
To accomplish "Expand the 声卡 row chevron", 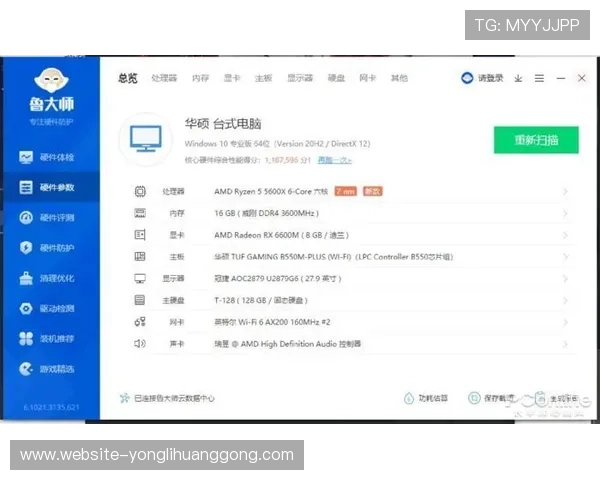I will tap(565, 344).
